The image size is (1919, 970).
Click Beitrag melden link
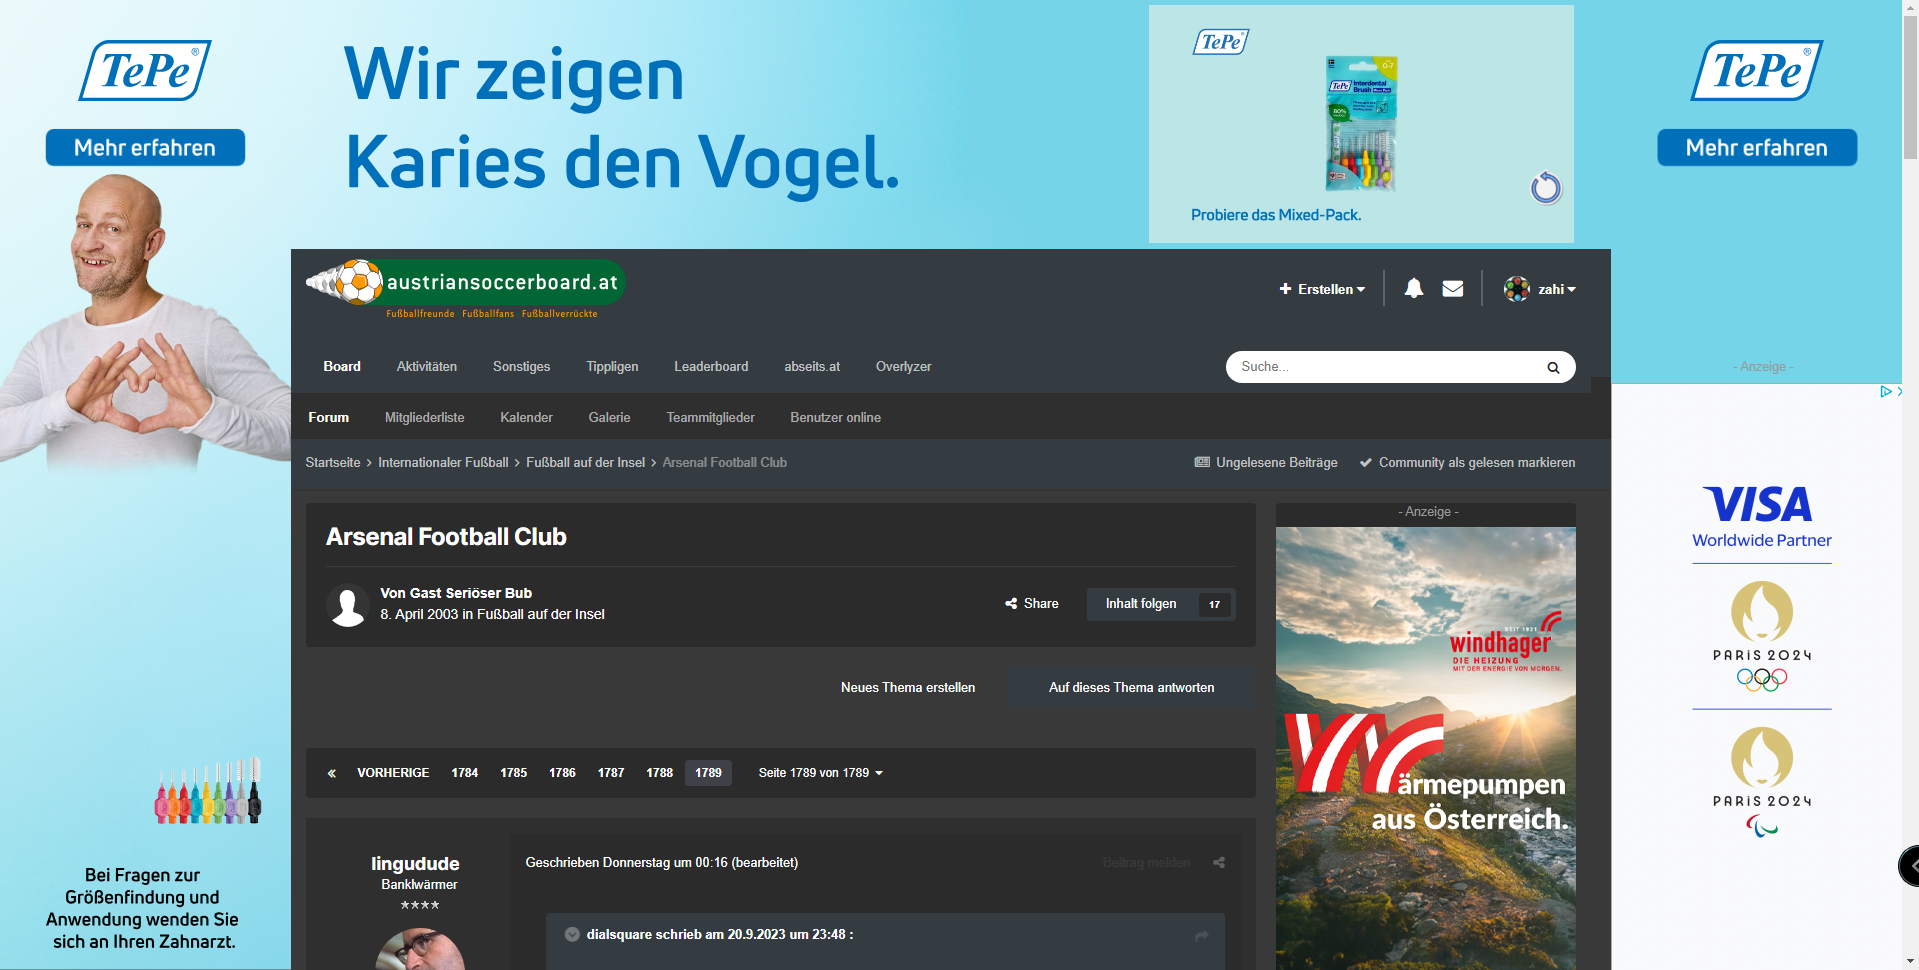tap(1146, 863)
